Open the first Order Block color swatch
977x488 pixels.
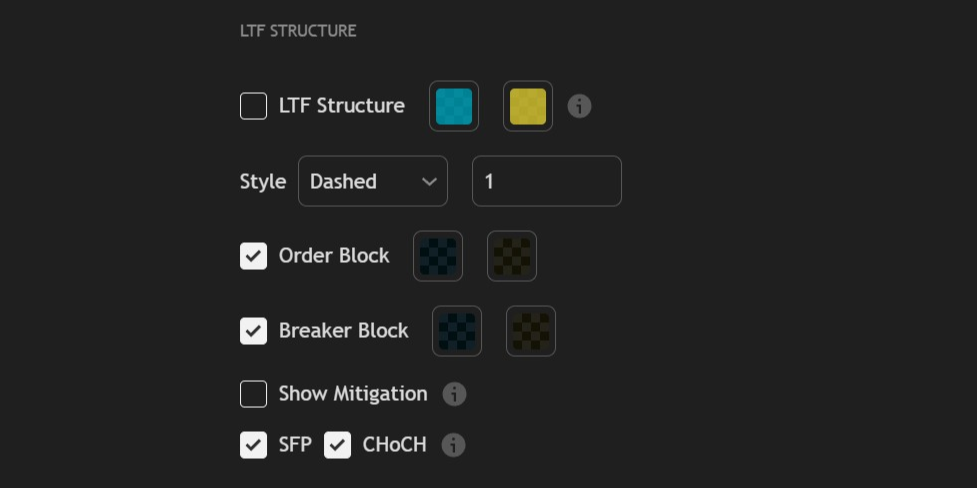click(438, 256)
